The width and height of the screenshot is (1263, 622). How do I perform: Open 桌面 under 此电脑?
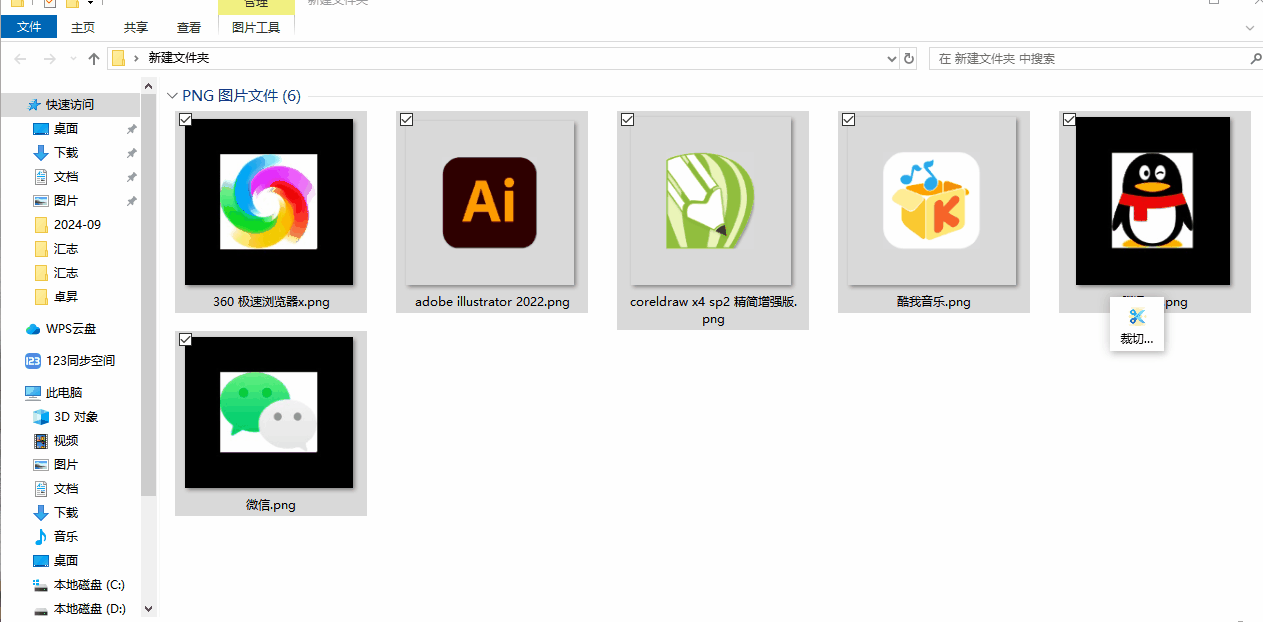66,561
